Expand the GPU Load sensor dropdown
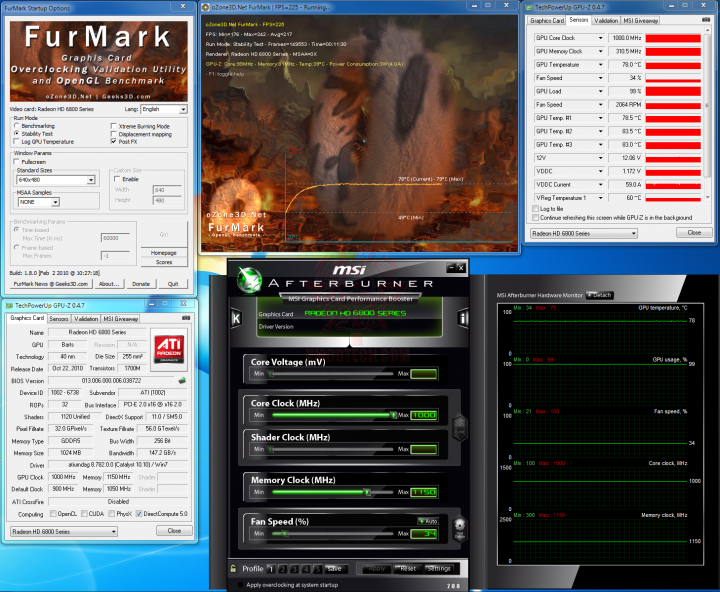The height and width of the screenshot is (592, 720). point(600,91)
